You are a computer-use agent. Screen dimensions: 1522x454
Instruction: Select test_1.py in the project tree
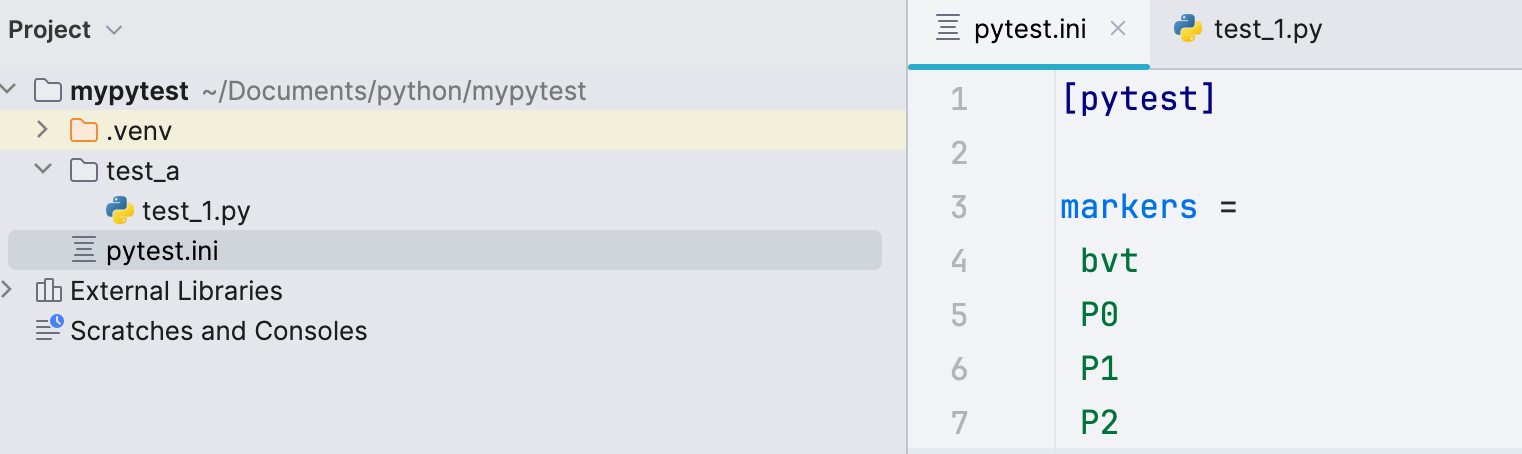click(196, 211)
